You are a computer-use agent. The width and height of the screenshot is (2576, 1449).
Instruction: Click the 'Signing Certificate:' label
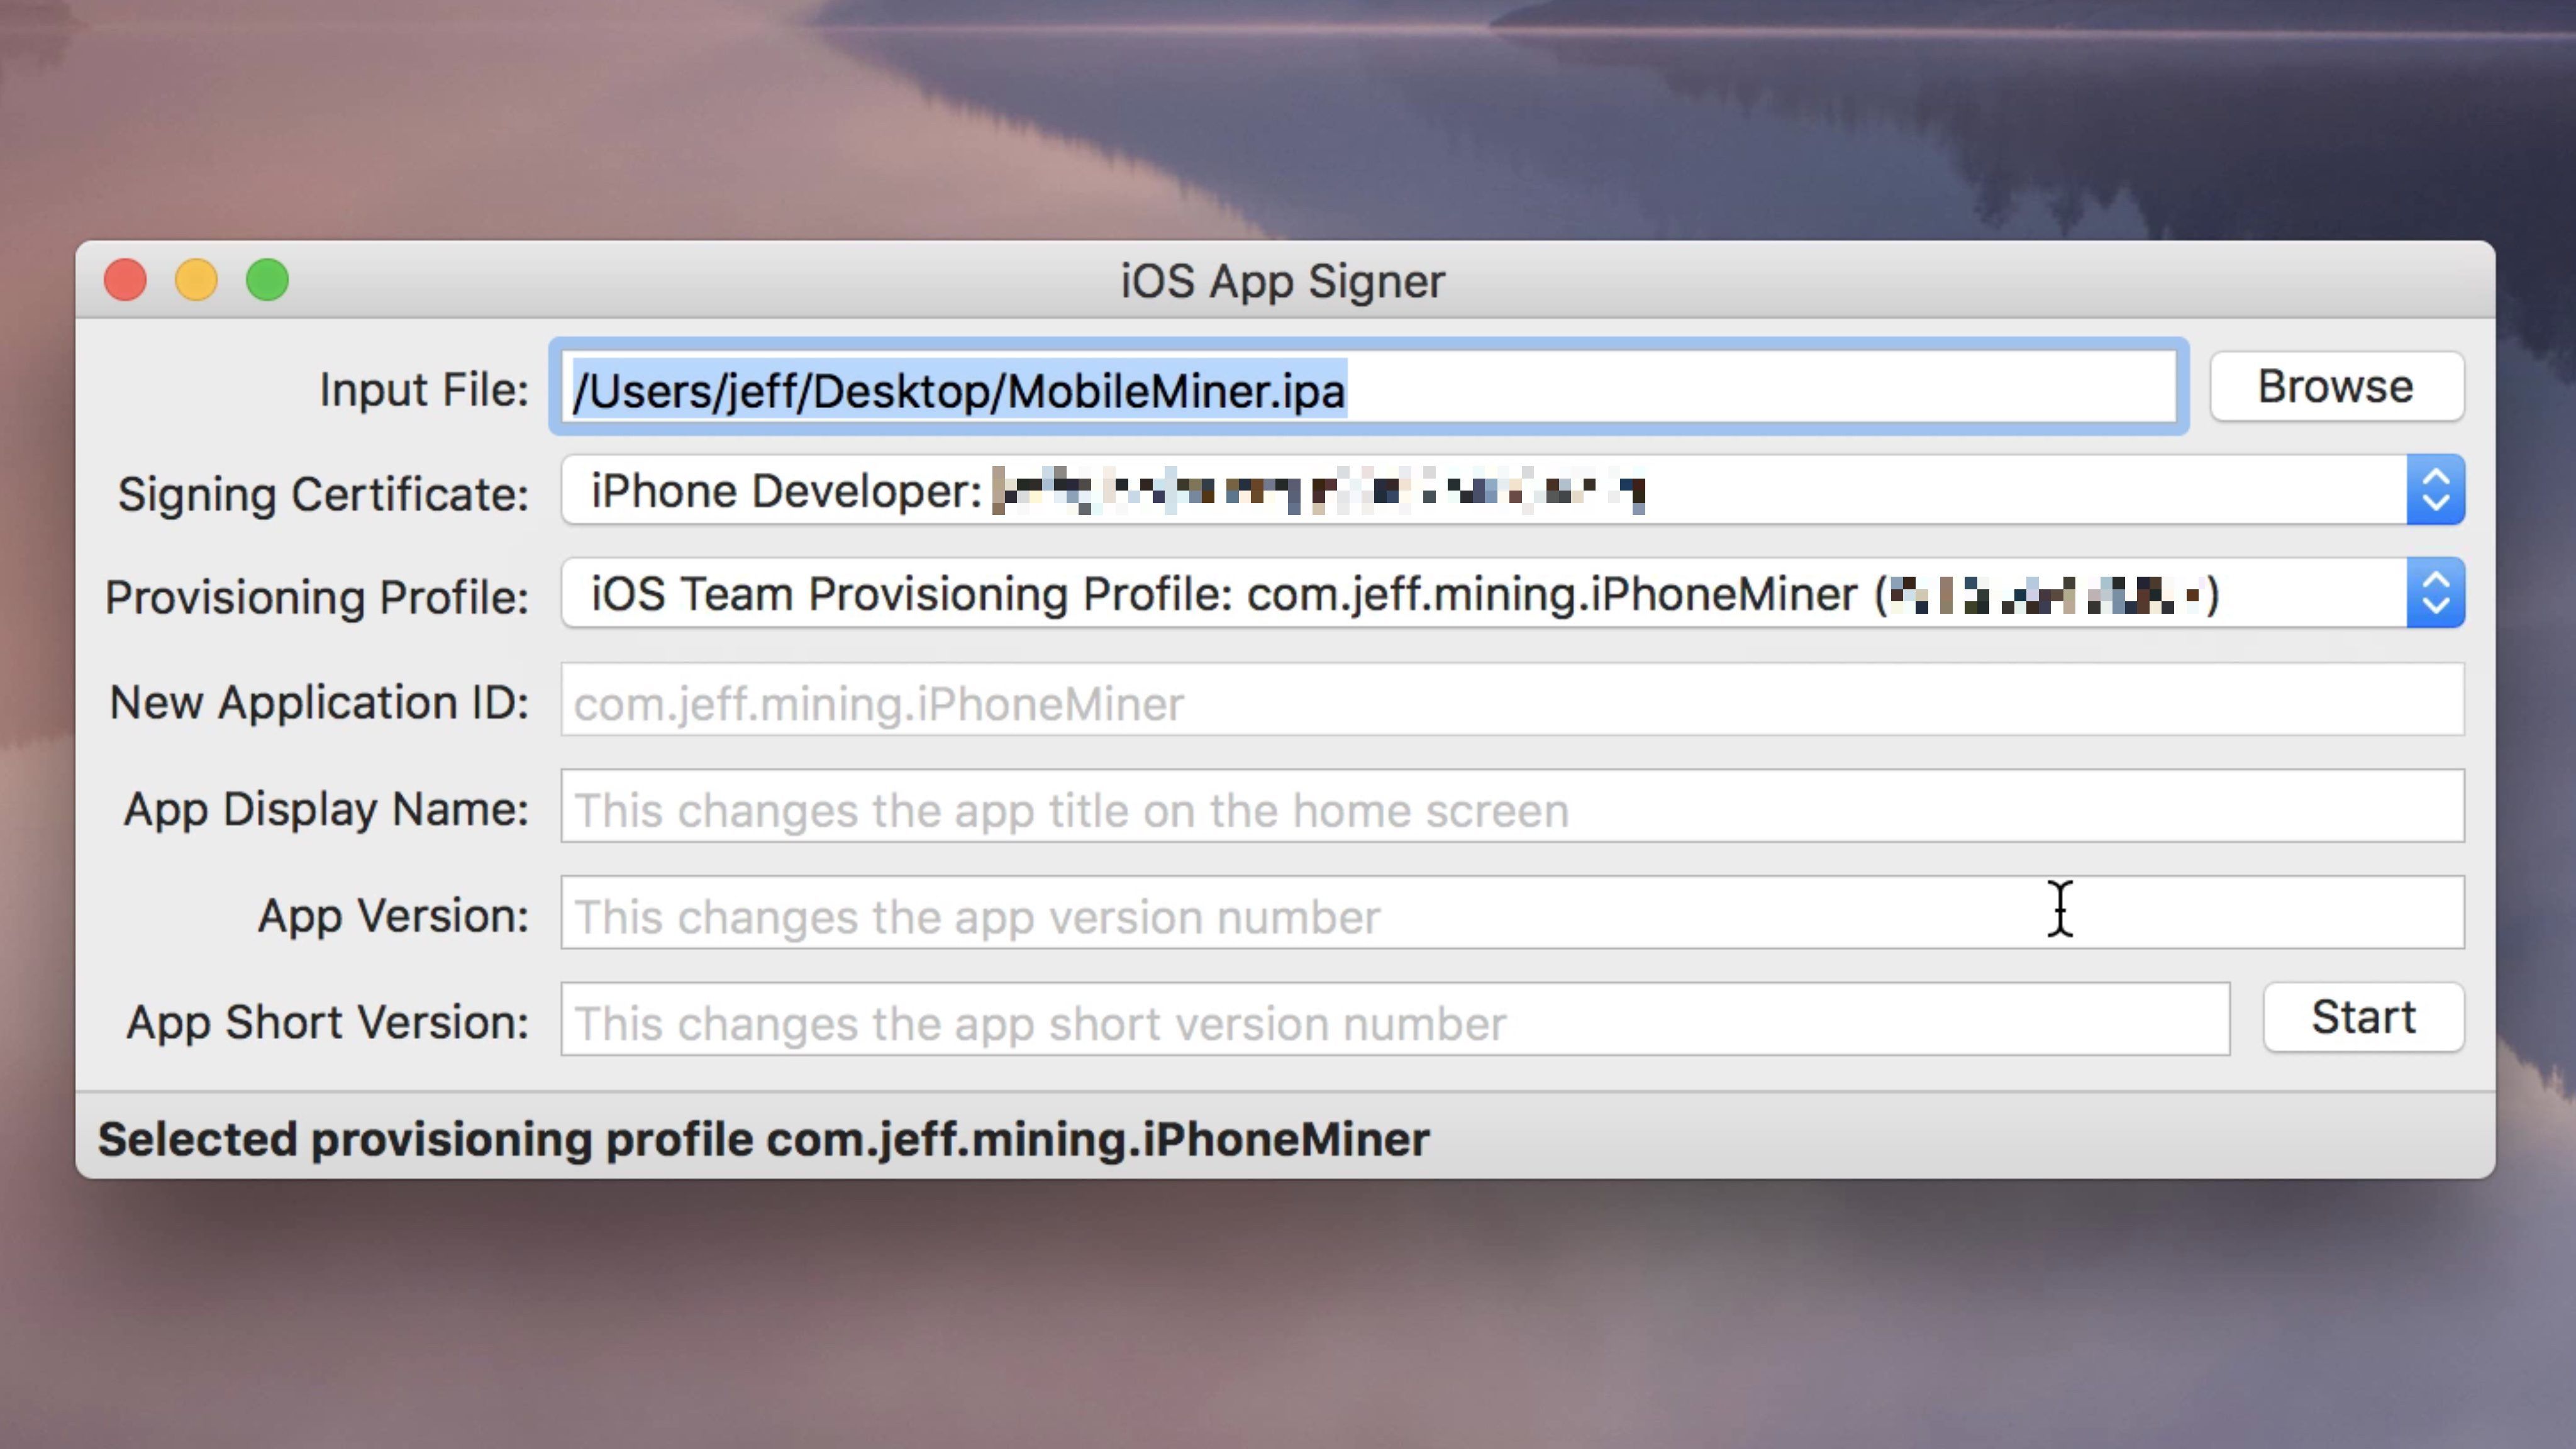[323, 494]
